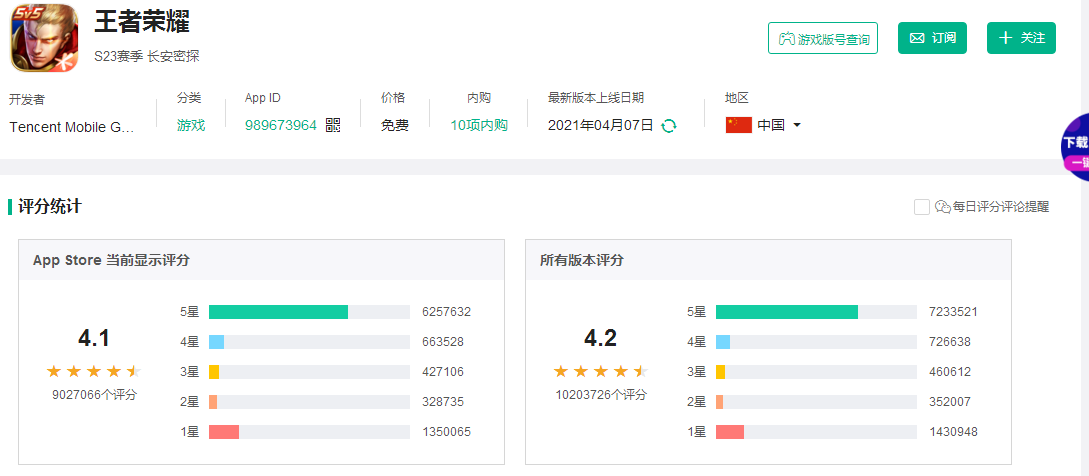The height and width of the screenshot is (476, 1089).
Task: Open the 中国 region selector
Action: (x=770, y=125)
